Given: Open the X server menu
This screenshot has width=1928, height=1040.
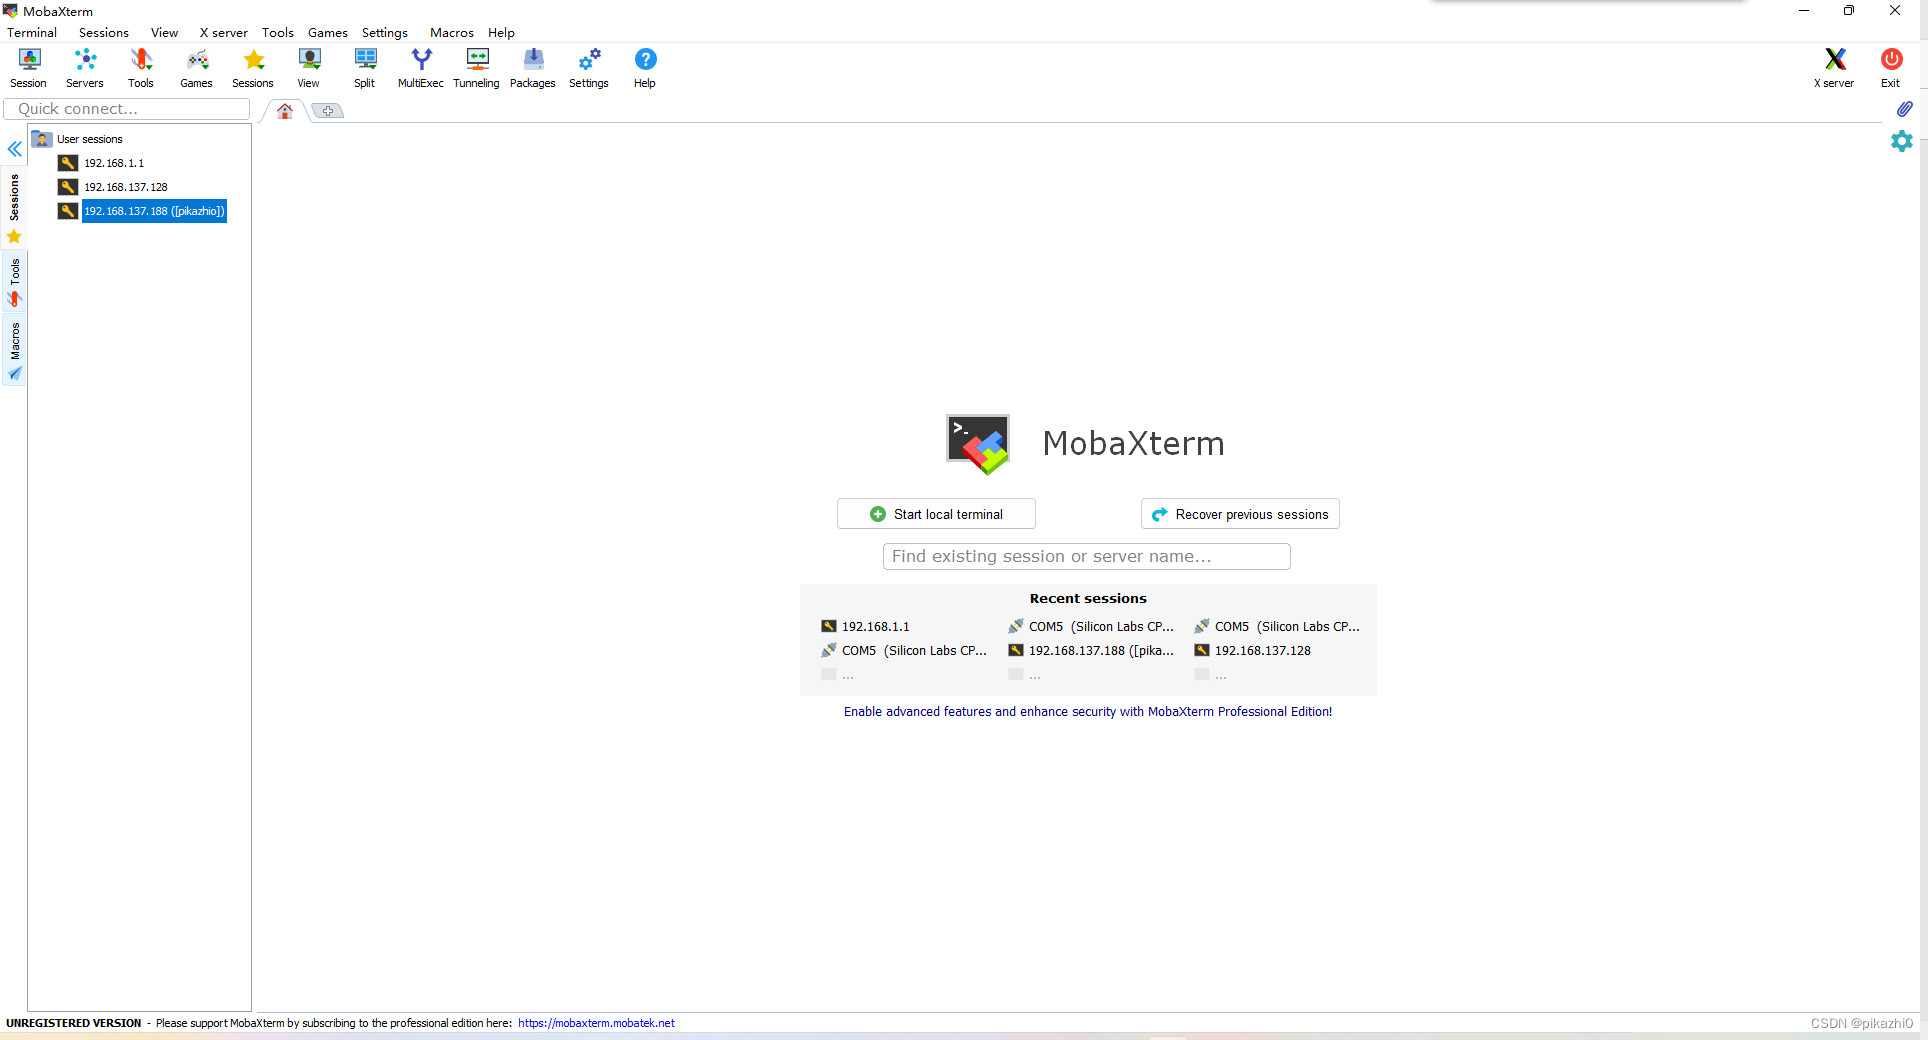Looking at the screenshot, I should click(x=223, y=33).
